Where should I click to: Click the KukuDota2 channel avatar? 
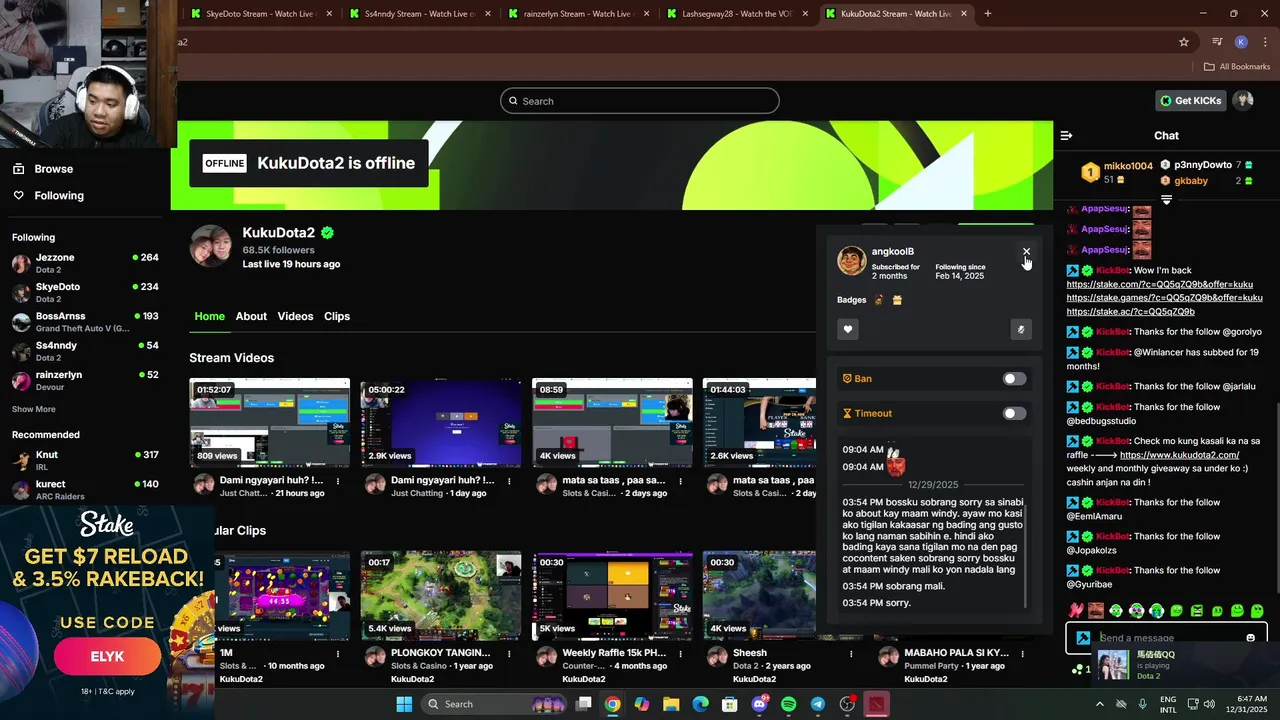click(211, 246)
